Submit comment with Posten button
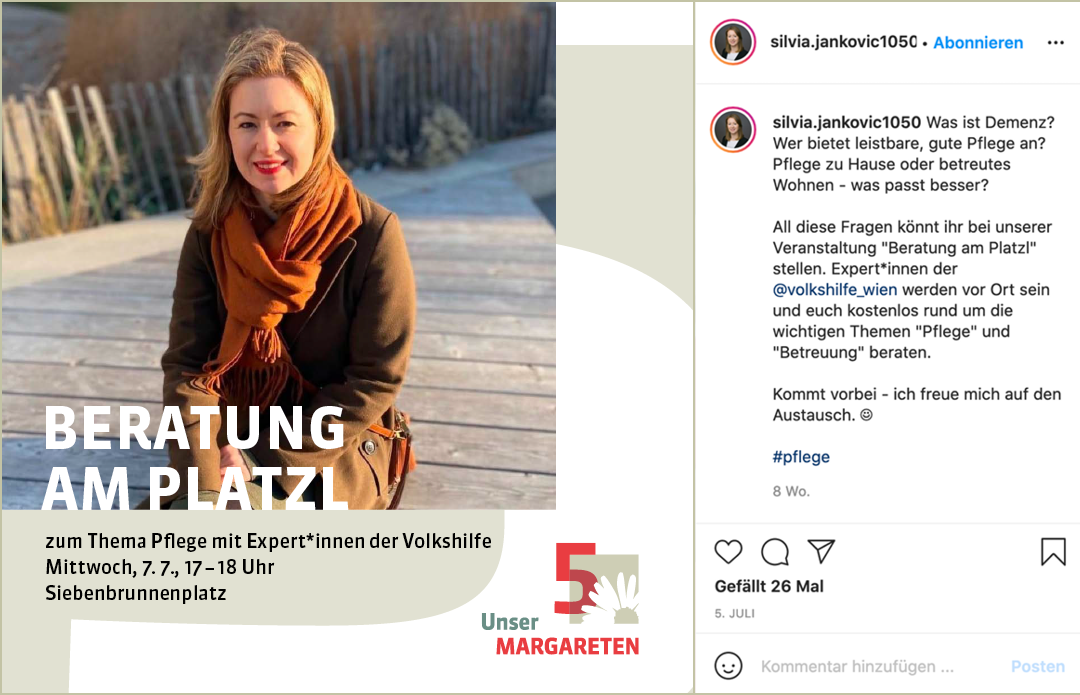This screenshot has height=695, width=1080. tap(1037, 667)
